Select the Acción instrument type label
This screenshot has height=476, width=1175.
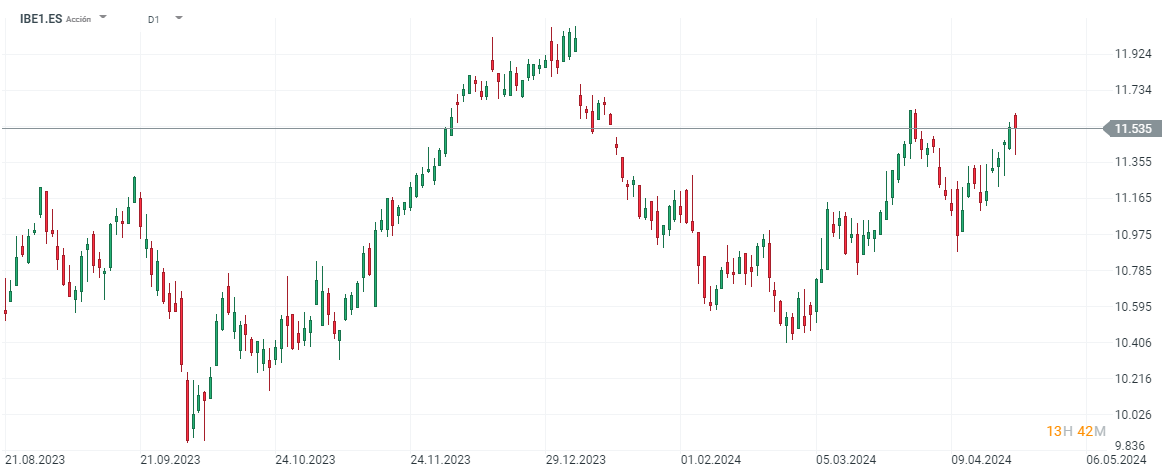pos(81,19)
